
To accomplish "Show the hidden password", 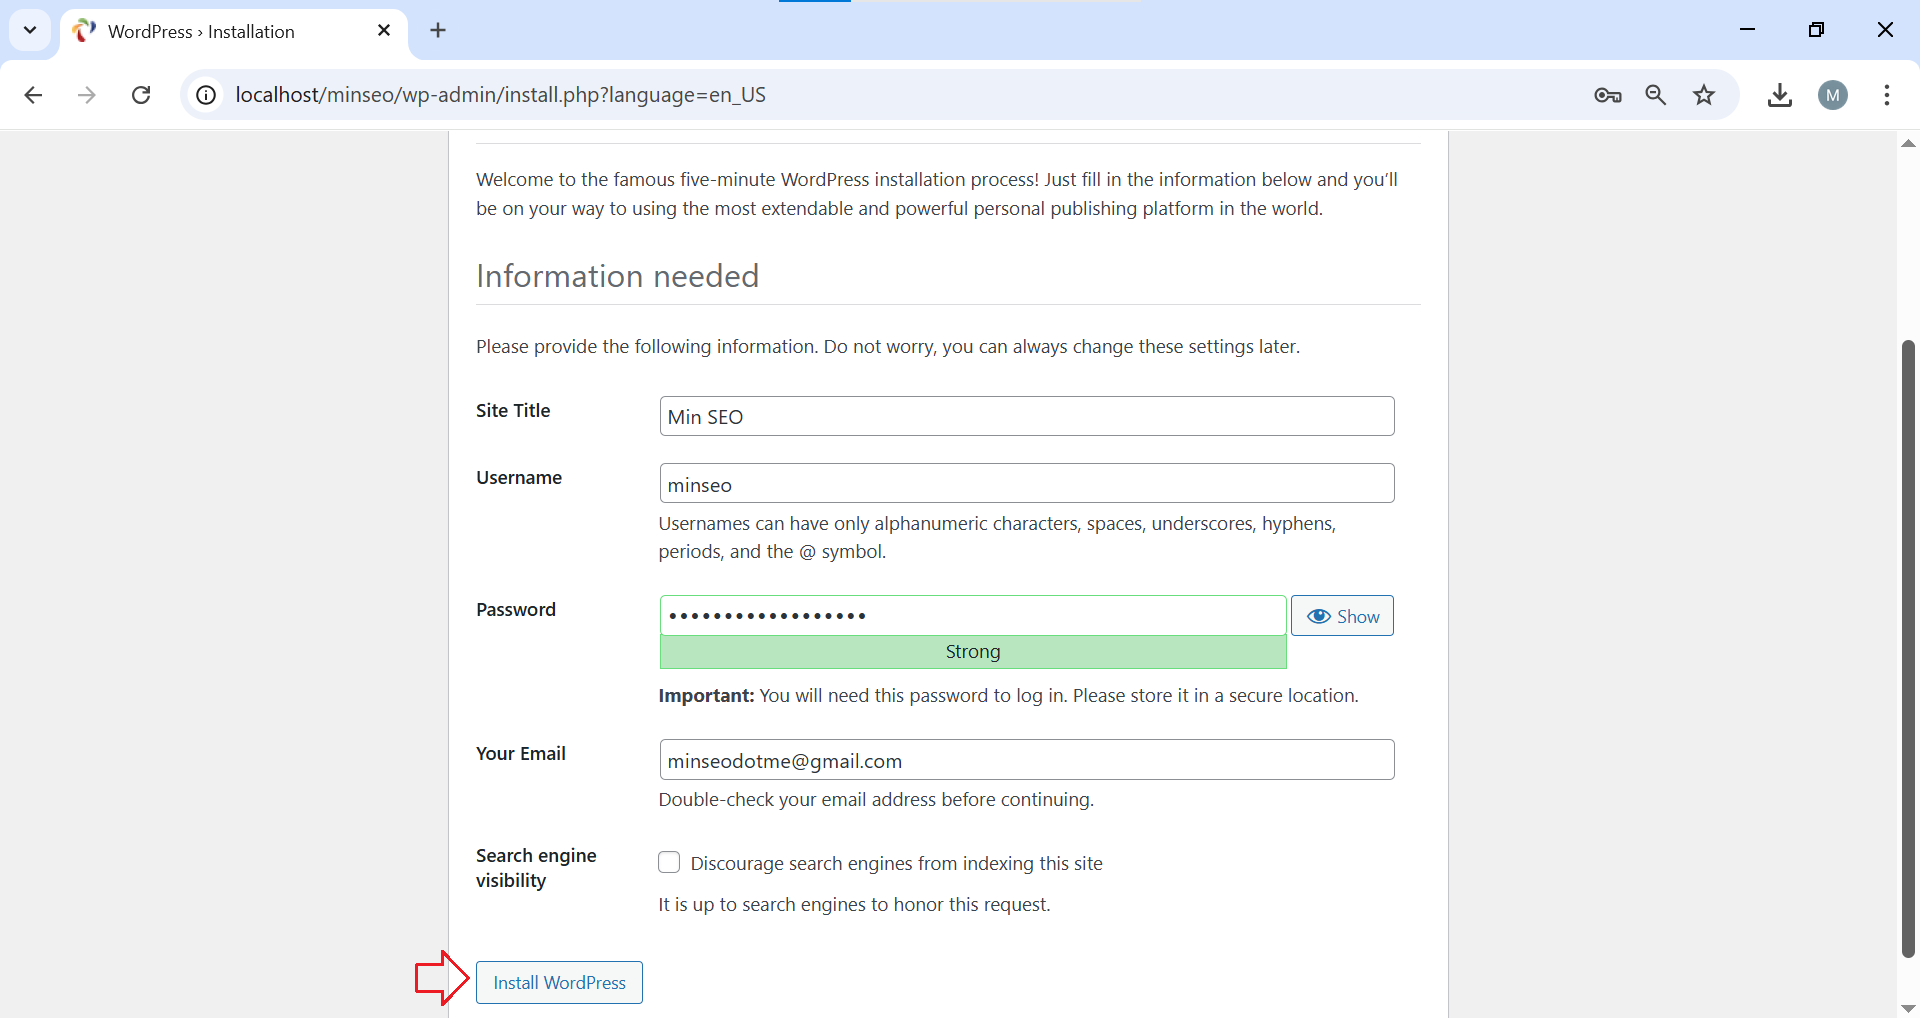I will pyautogui.click(x=1342, y=616).
